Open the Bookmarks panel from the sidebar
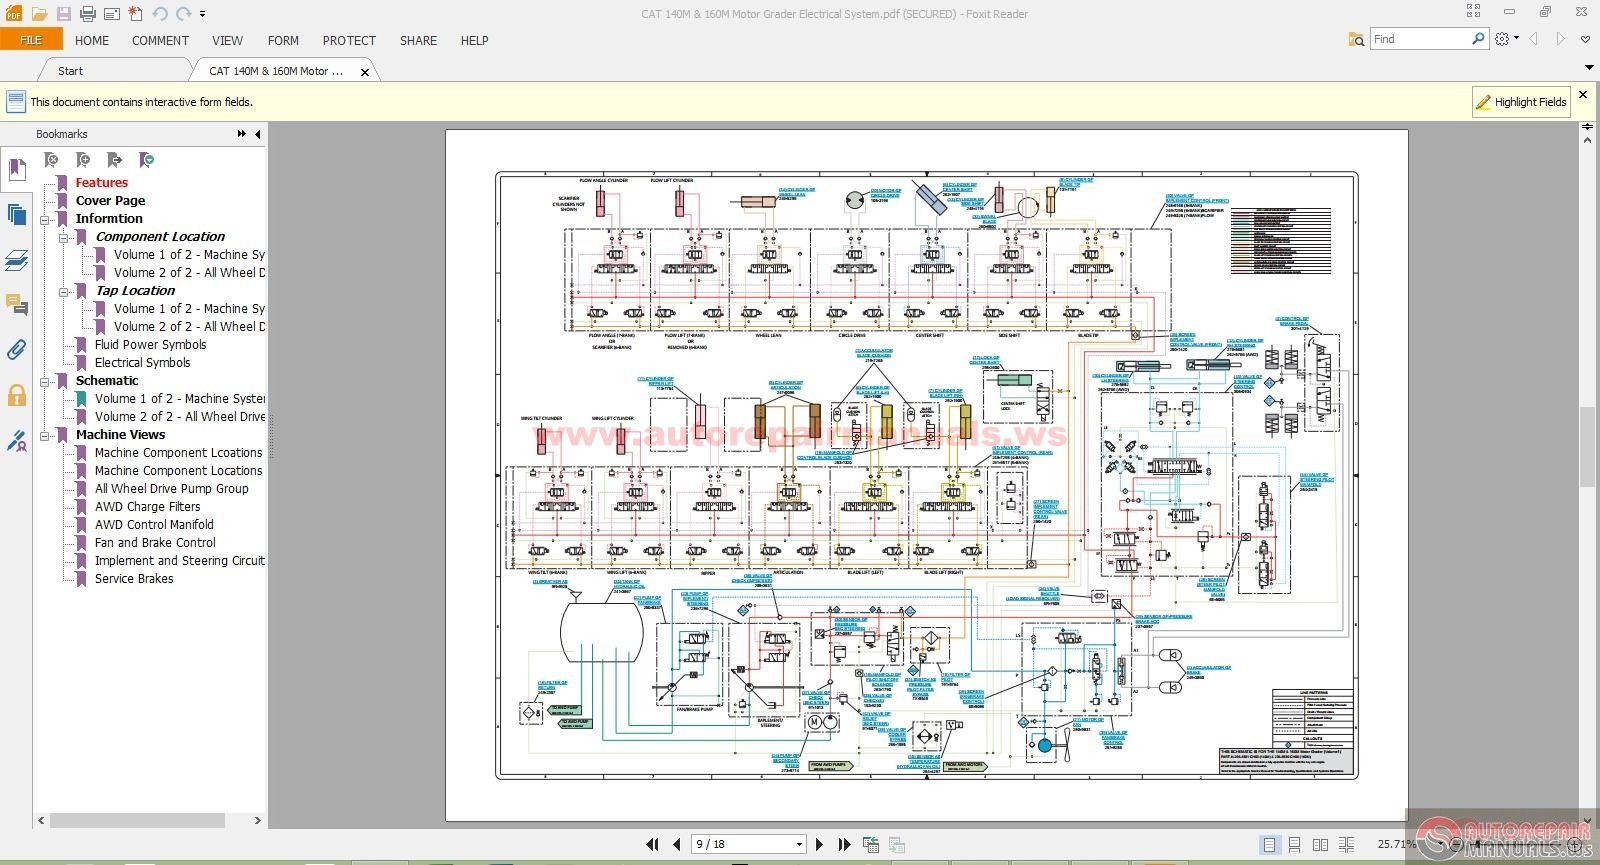This screenshot has height=865, width=1600. coord(17,169)
